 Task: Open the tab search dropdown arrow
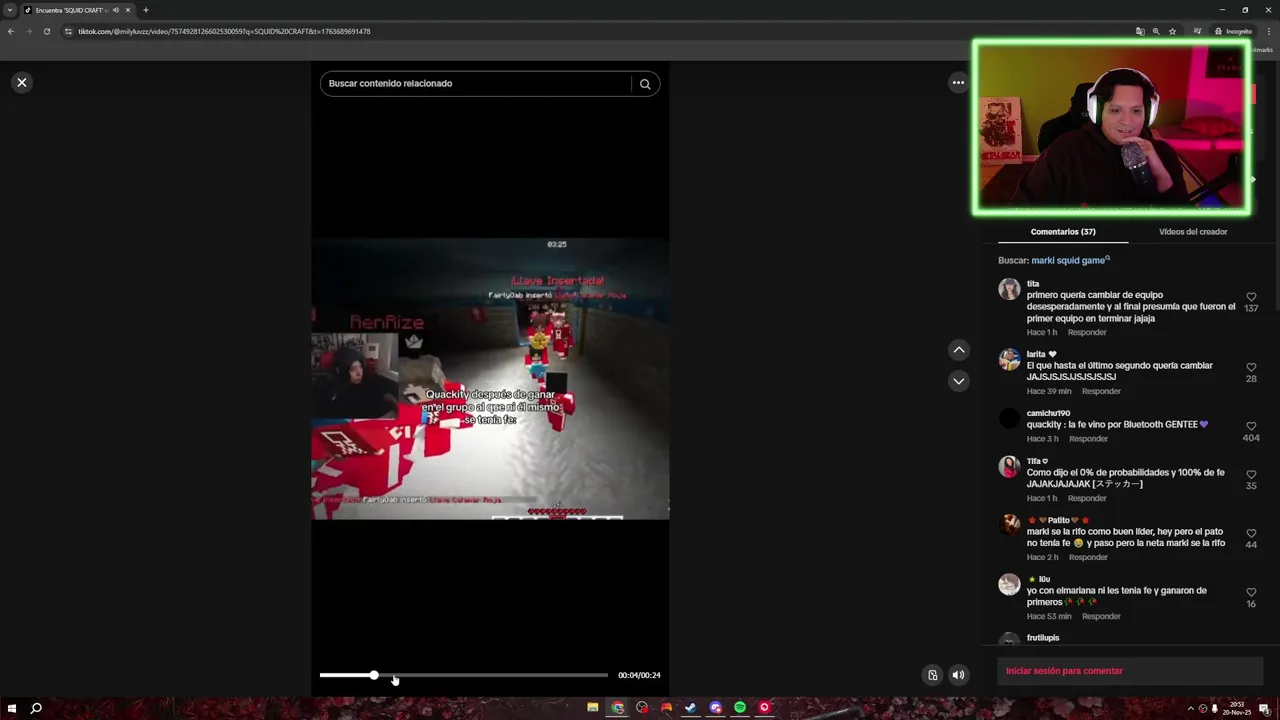click(10, 10)
